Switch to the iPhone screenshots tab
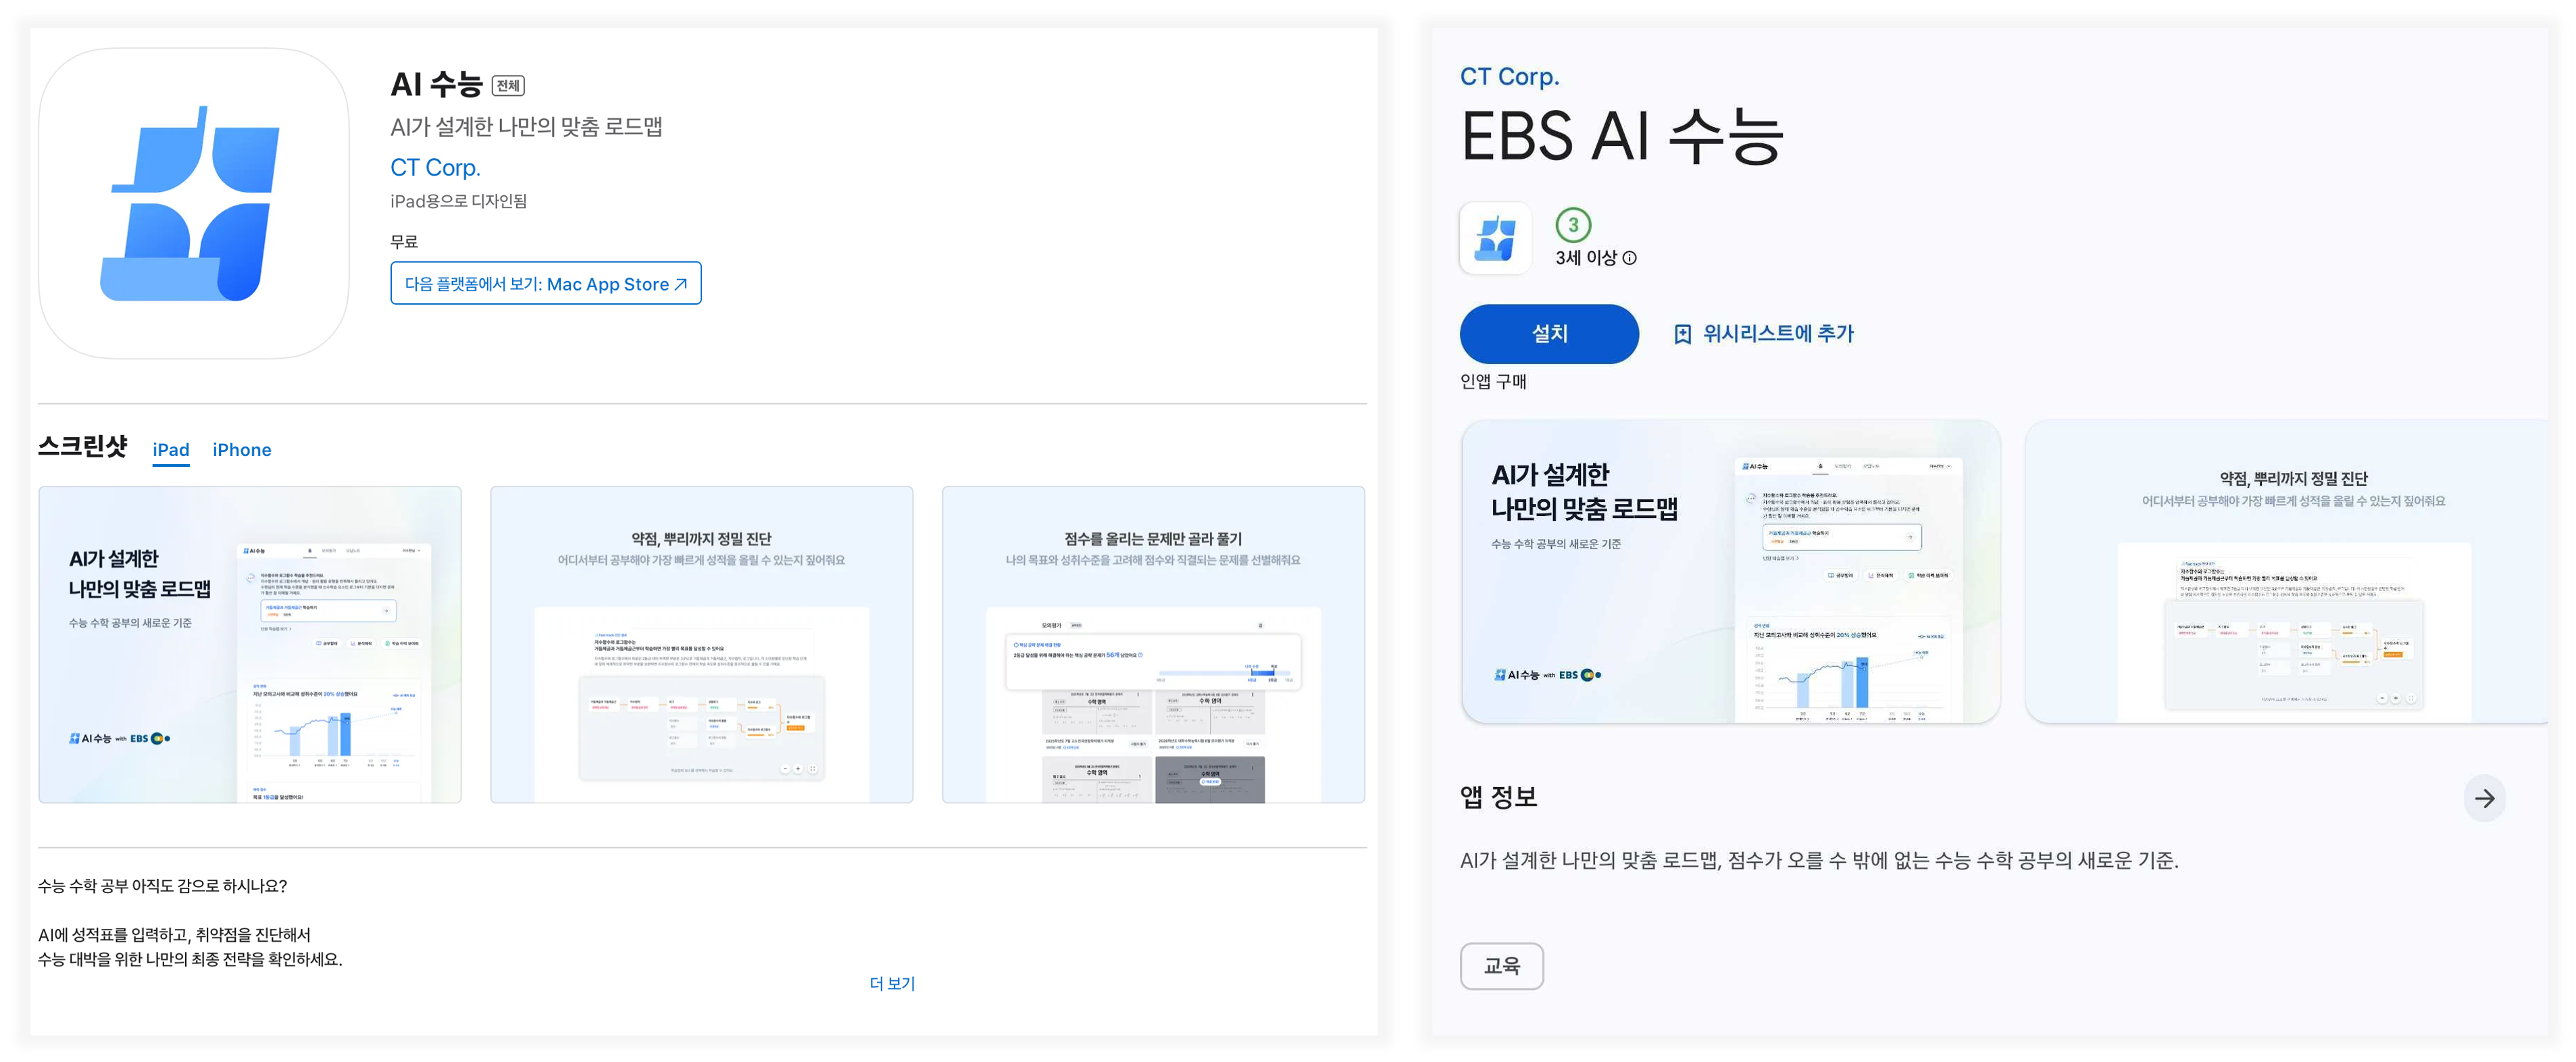Image resolution: width=2576 pixels, height=1062 pixels. (242, 450)
